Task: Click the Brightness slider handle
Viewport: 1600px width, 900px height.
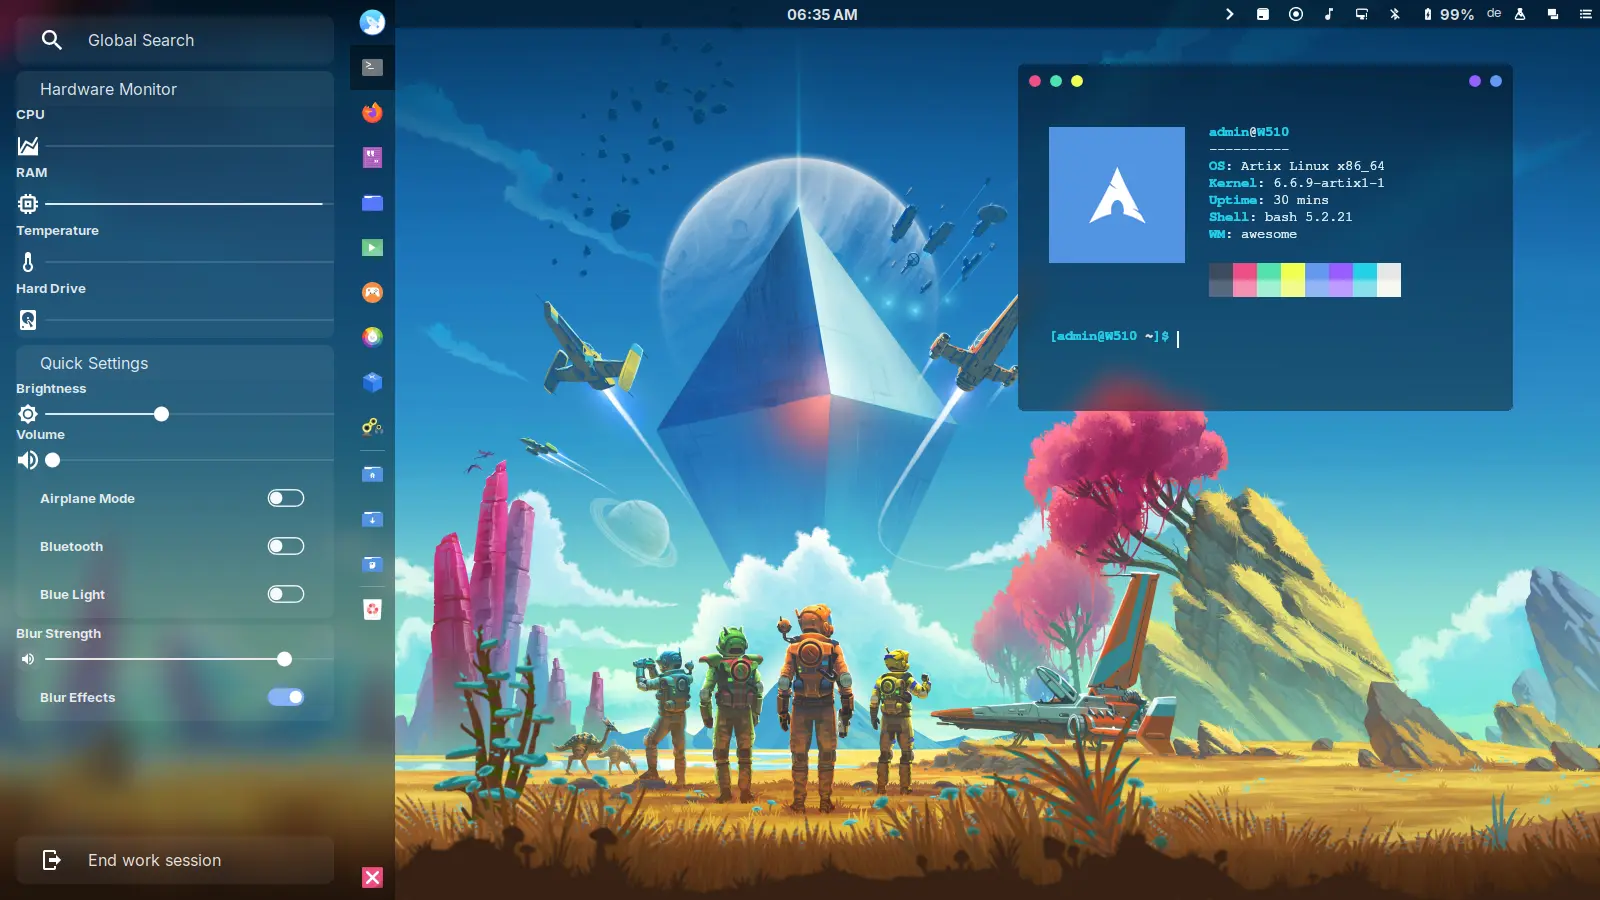Action: pyautogui.click(x=161, y=414)
